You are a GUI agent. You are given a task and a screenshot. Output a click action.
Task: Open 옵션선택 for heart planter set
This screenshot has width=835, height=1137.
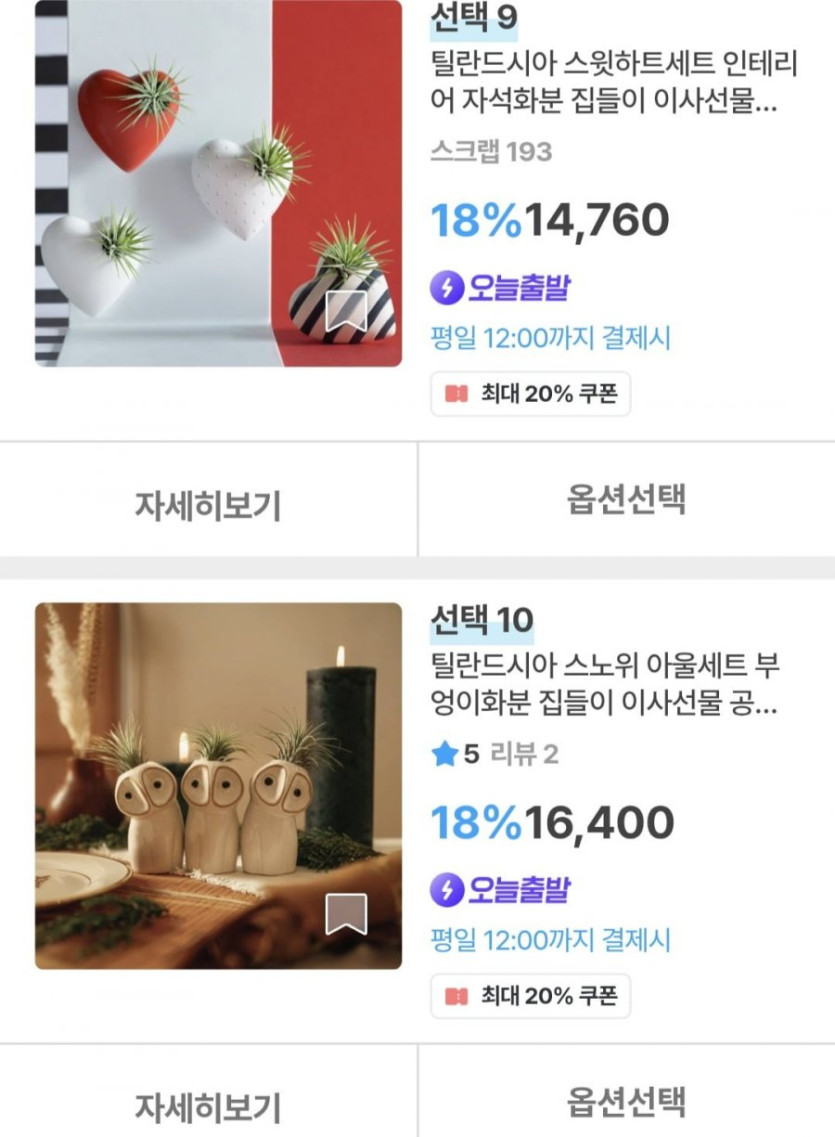click(626, 499)
